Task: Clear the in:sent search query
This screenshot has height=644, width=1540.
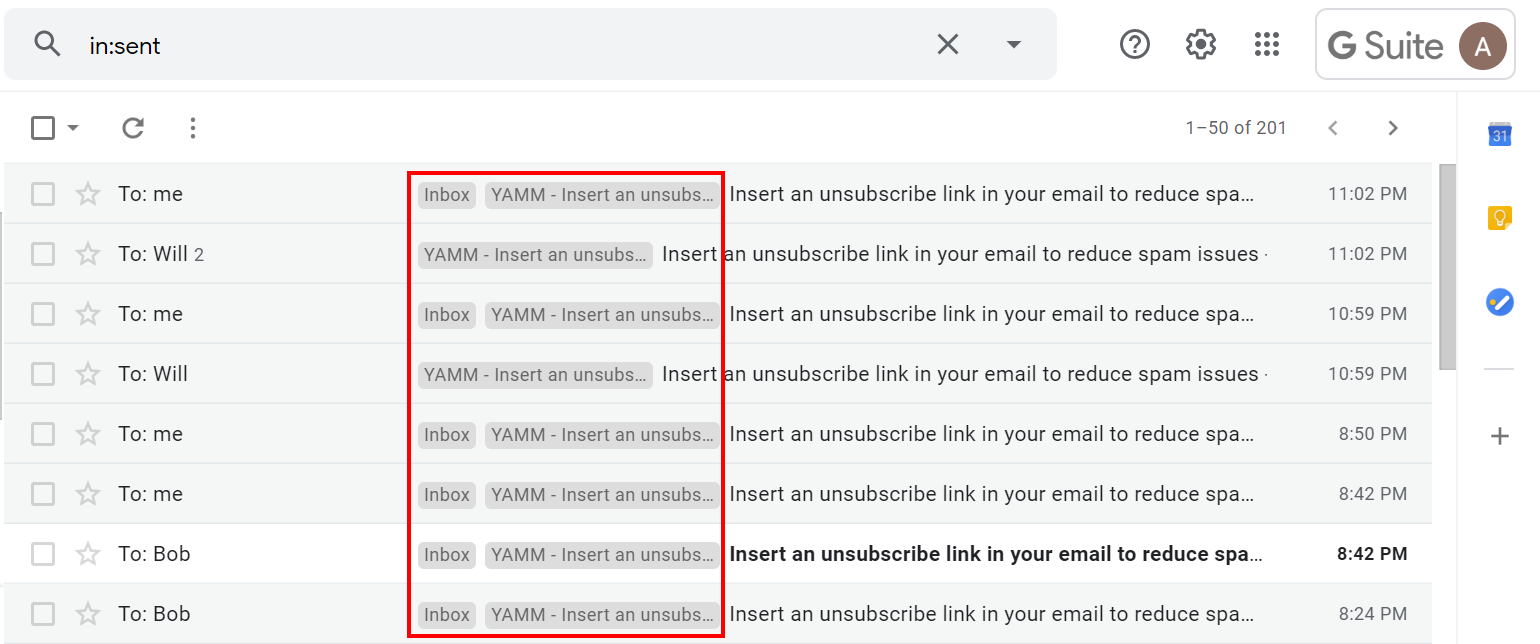Action: coord(947,44)
